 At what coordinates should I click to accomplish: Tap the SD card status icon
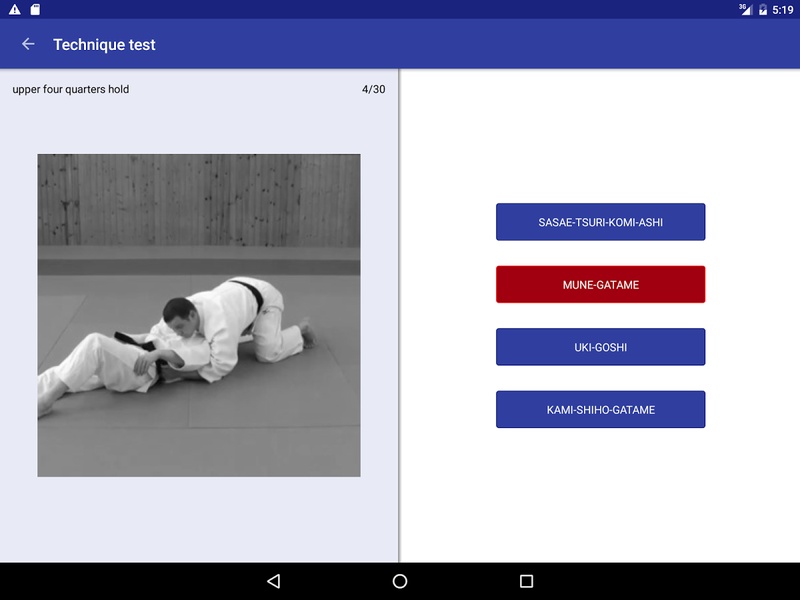(35, 9)
